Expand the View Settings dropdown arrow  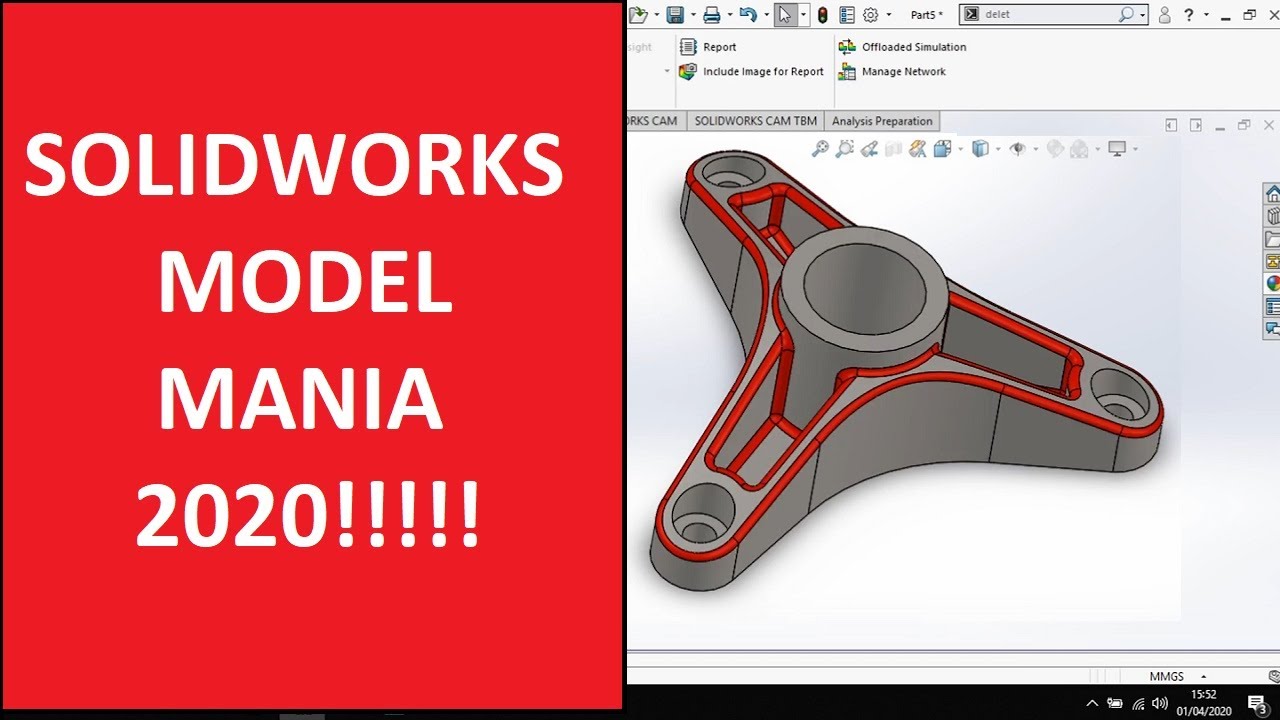[x=1135, y=149]
